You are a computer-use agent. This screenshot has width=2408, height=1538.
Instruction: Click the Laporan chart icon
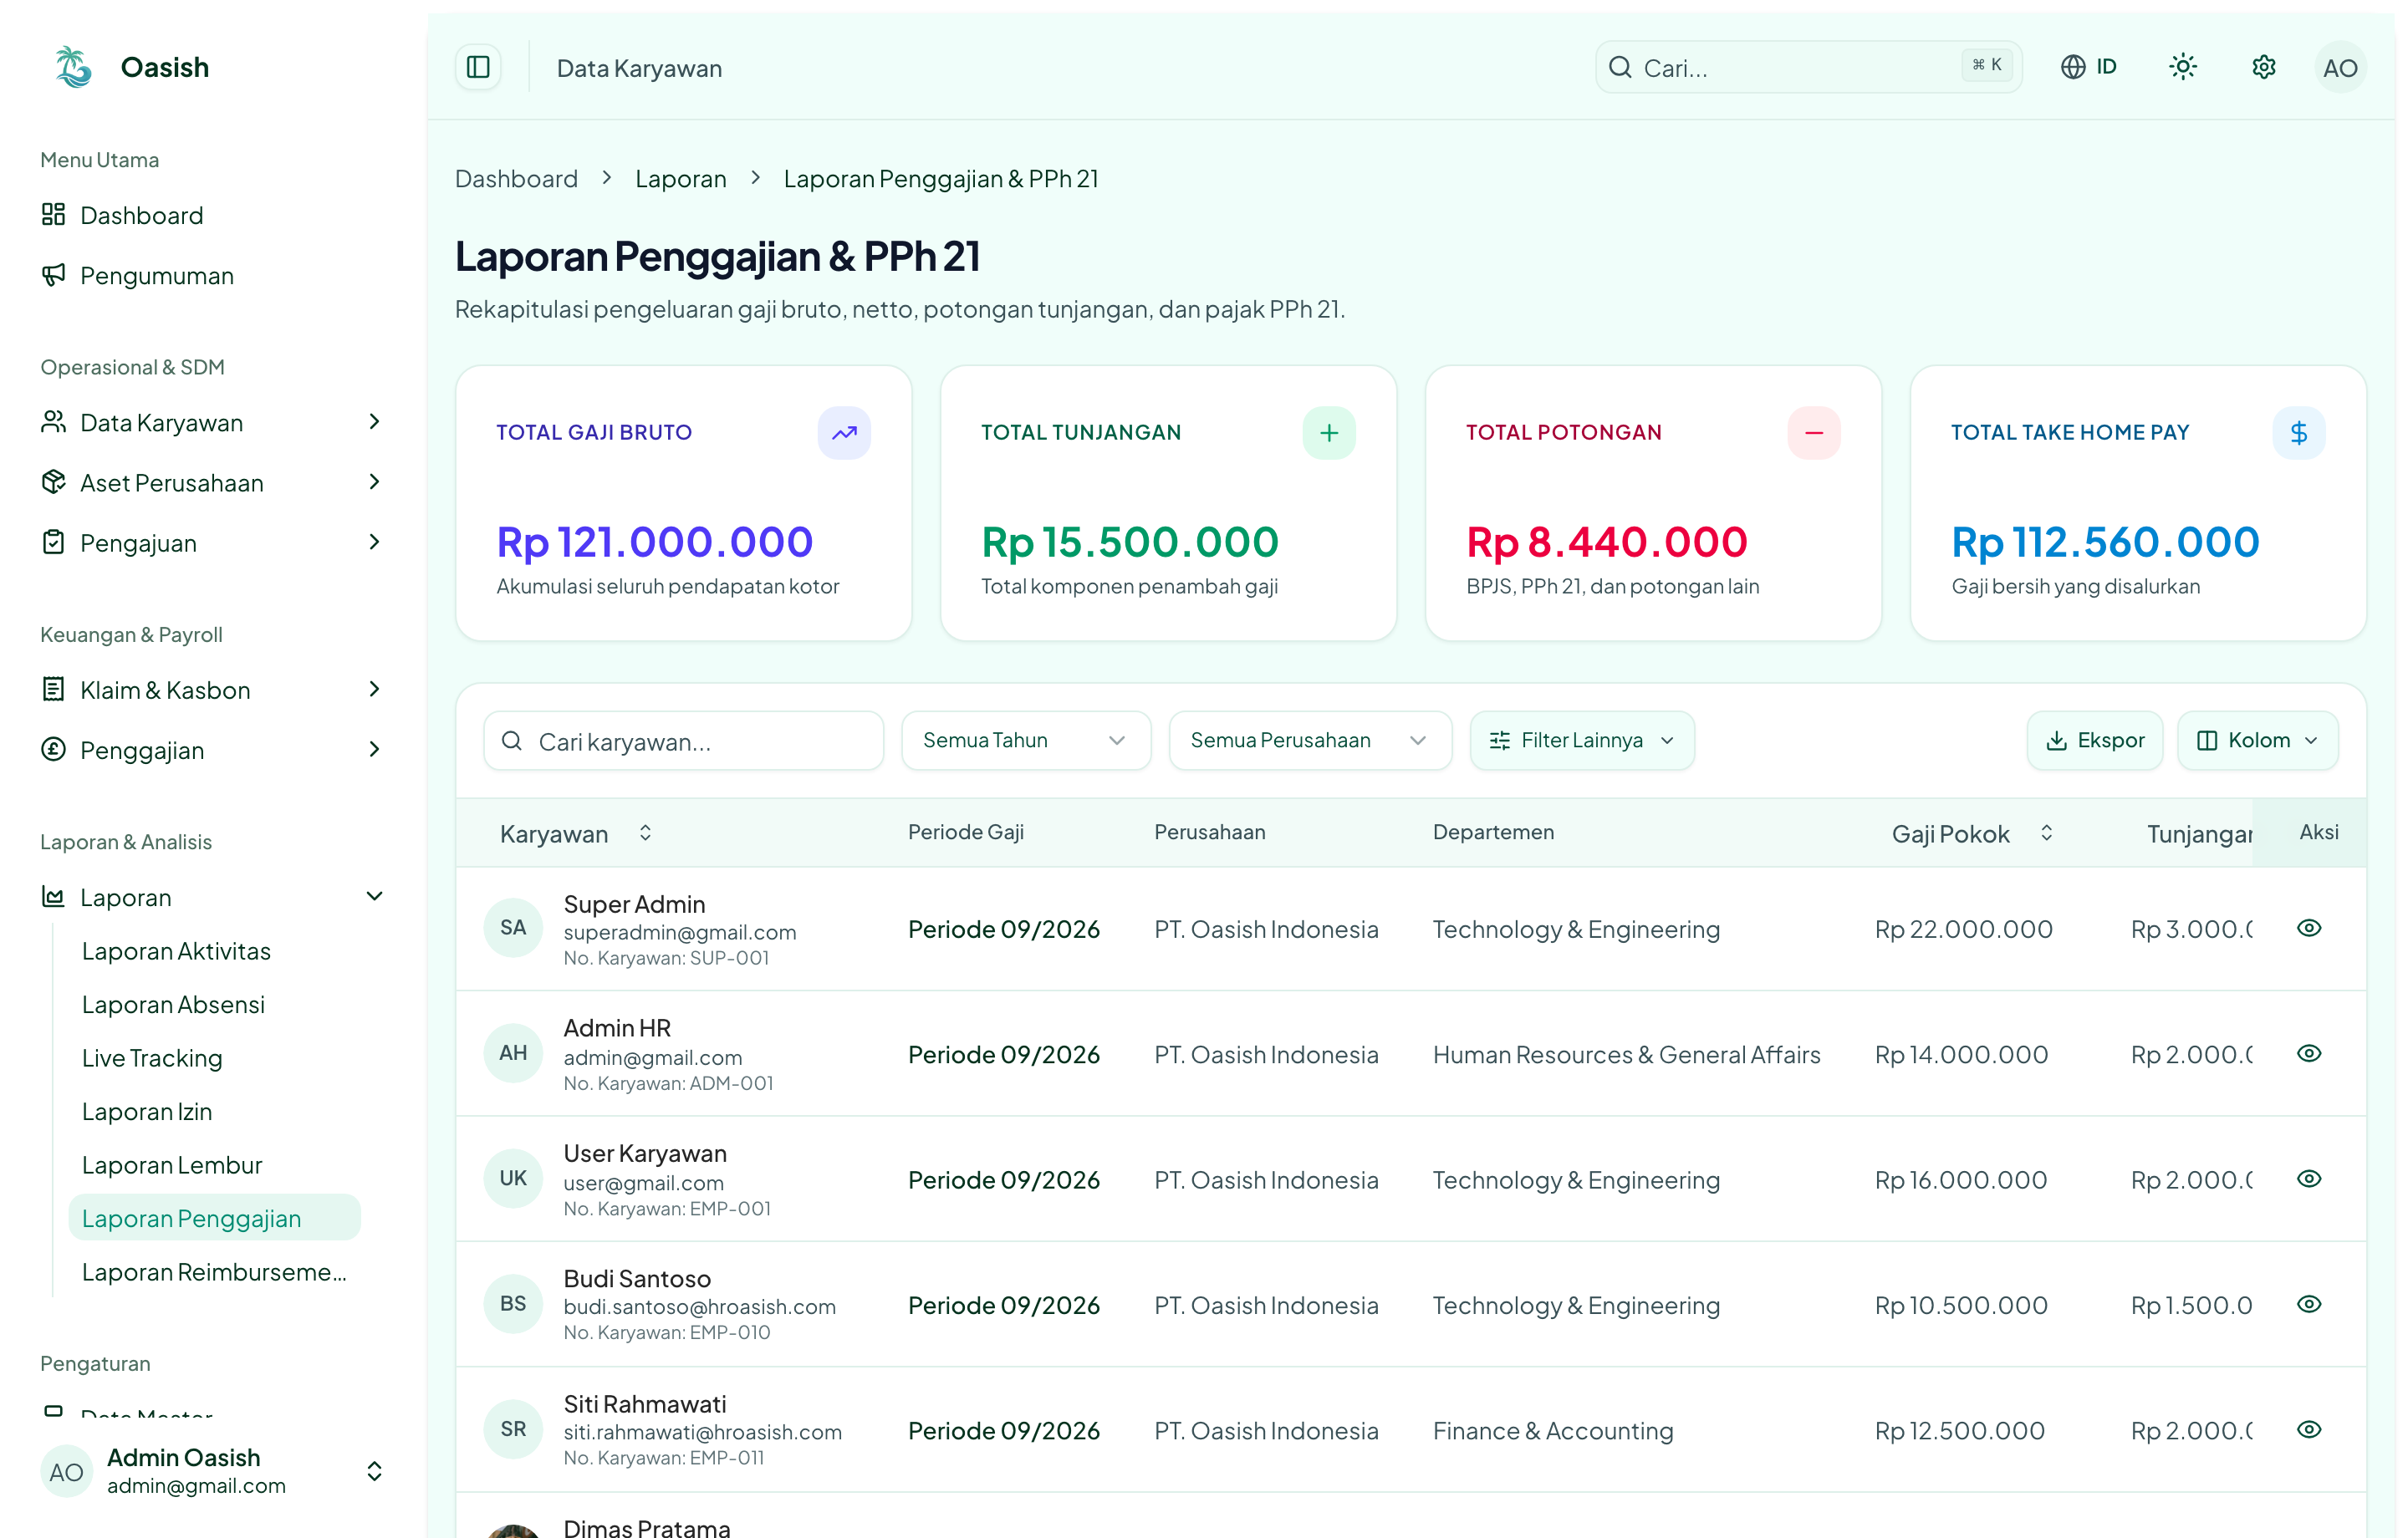click(53, 896)
